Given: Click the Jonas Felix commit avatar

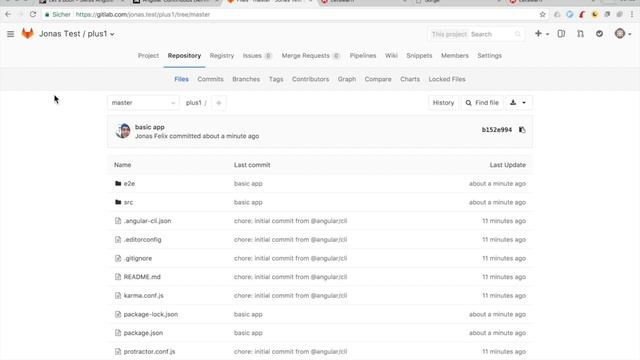Looking at the screenshot, I should point(122,131).
